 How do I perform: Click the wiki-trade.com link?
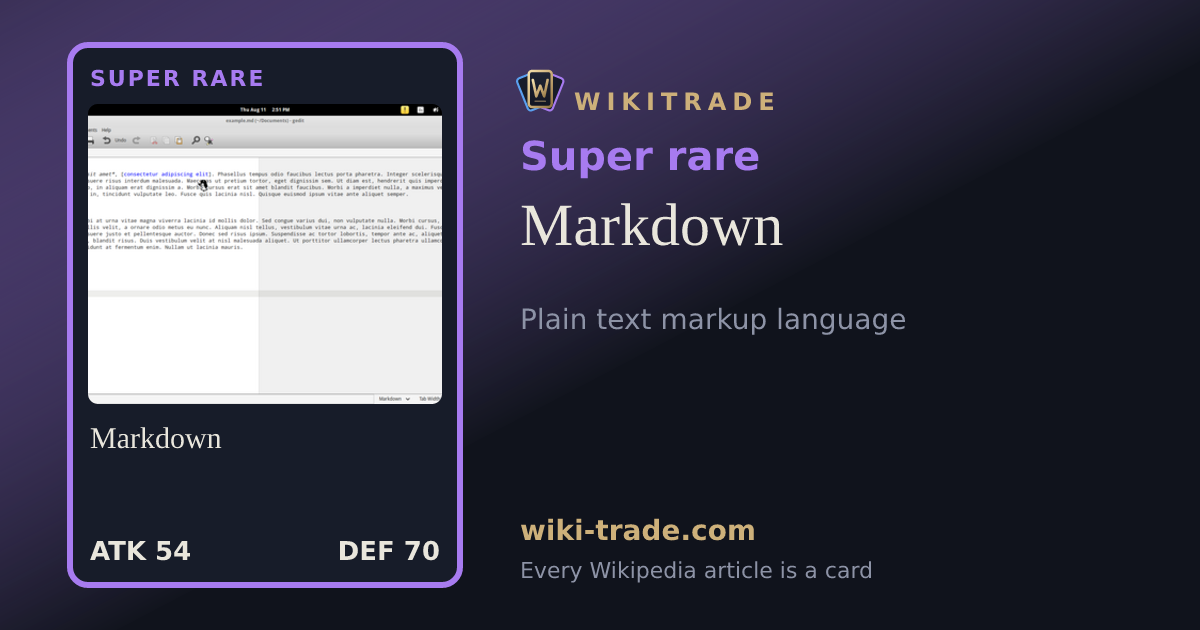click(638, 530)
